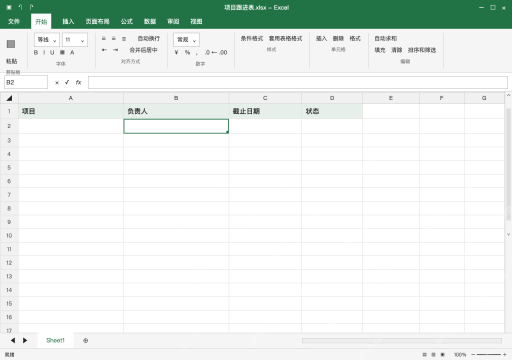Click 删除 in the 单元格 group
512x360 pixels.
coord(338,39)
